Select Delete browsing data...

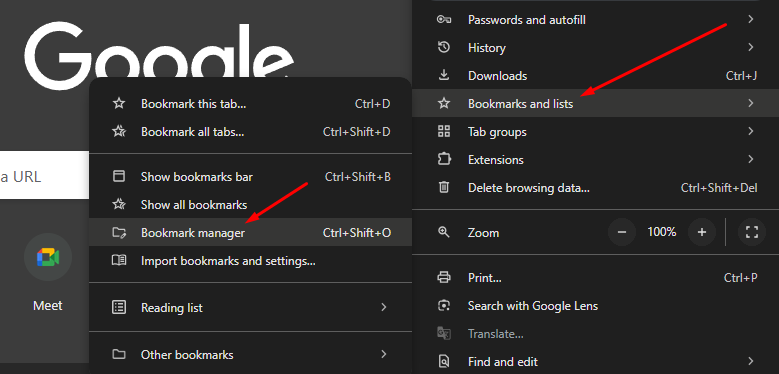(x=596, y=188)
